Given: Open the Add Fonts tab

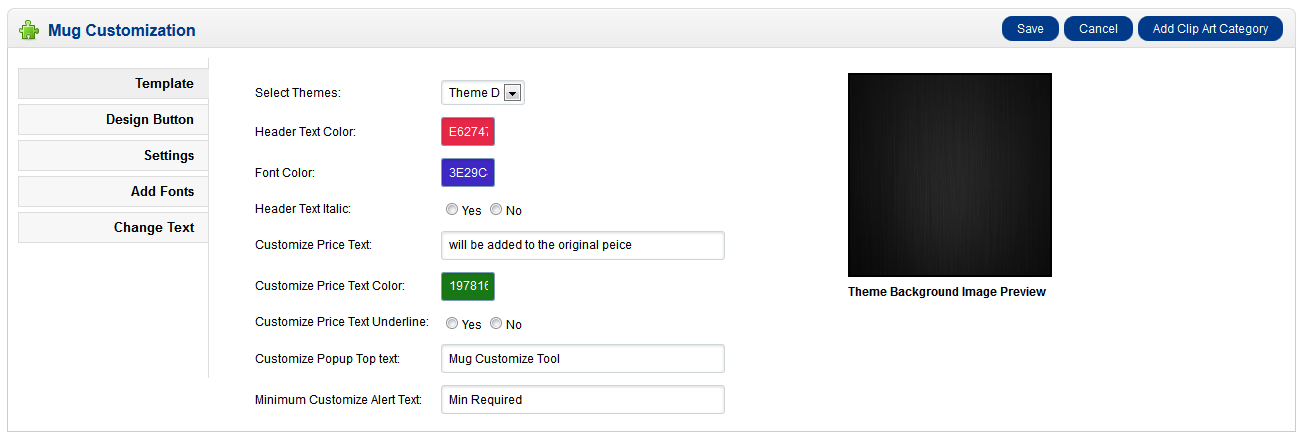Looking at the screenshot, I should (x=113, y=191).
